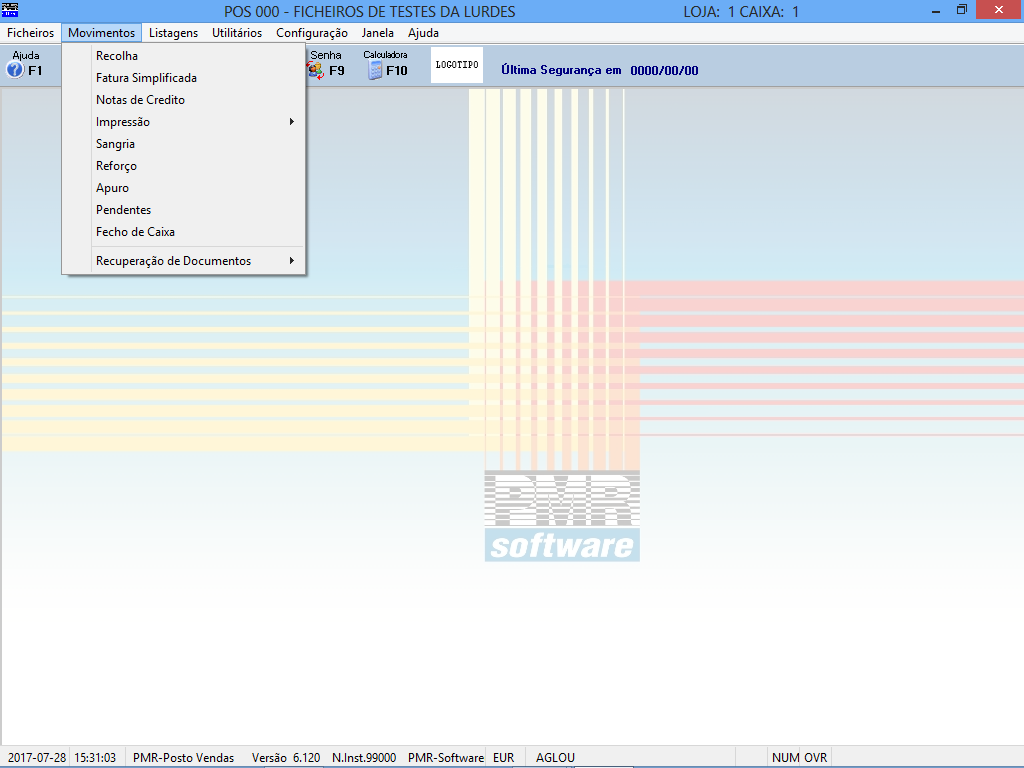Click the PMR software logo in center
1024x768 pixels.
562,516
